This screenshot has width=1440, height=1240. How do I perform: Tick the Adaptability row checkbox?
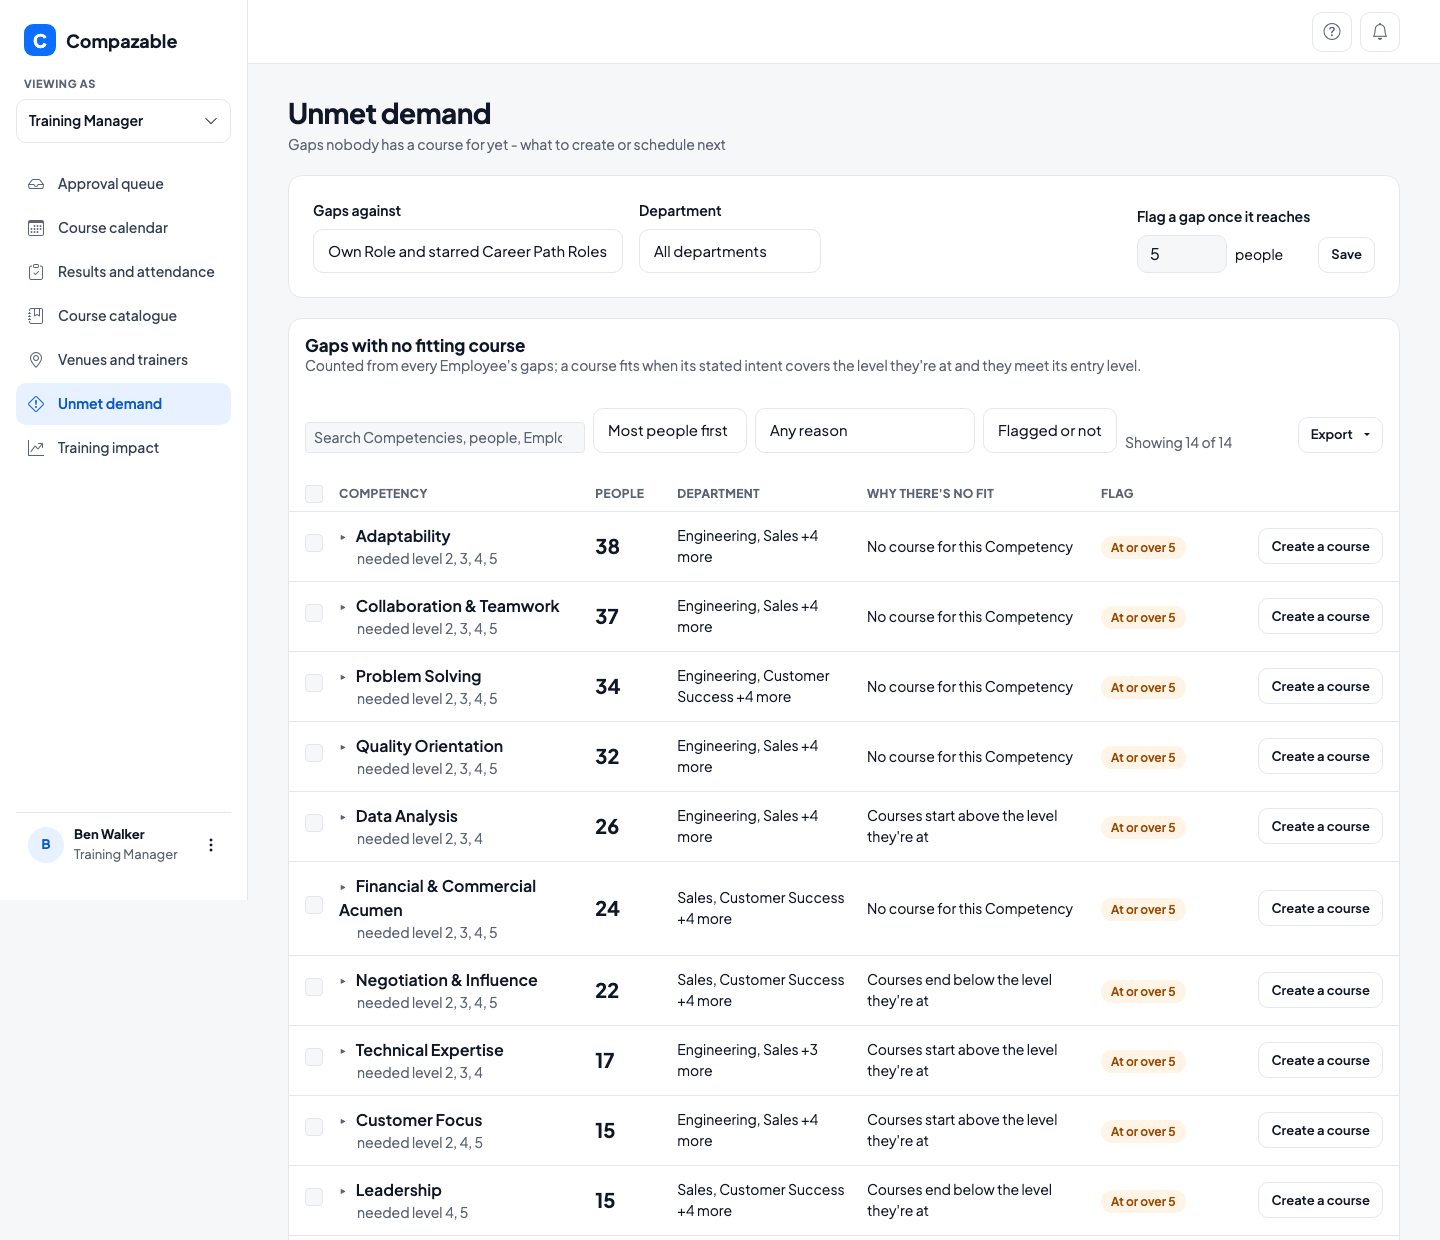[x=314, y=543]
